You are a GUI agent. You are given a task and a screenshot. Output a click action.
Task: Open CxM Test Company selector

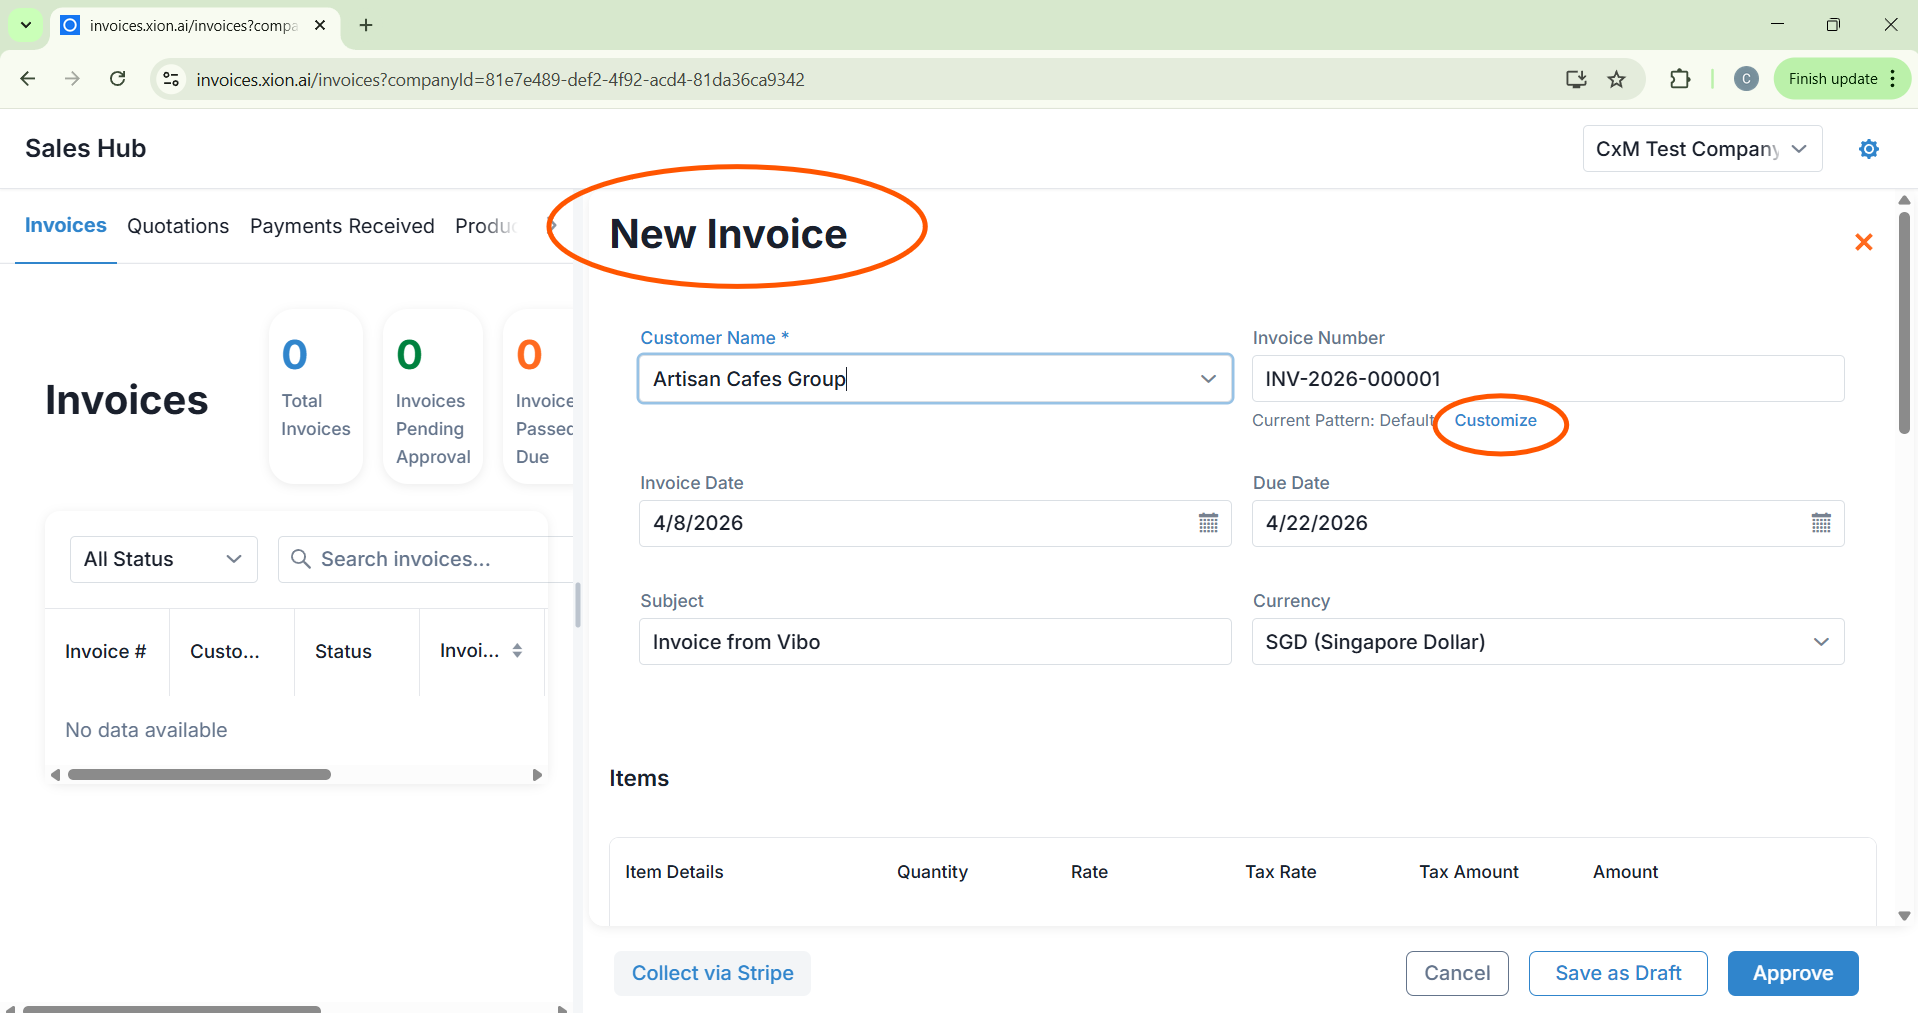coord(1701,149)
